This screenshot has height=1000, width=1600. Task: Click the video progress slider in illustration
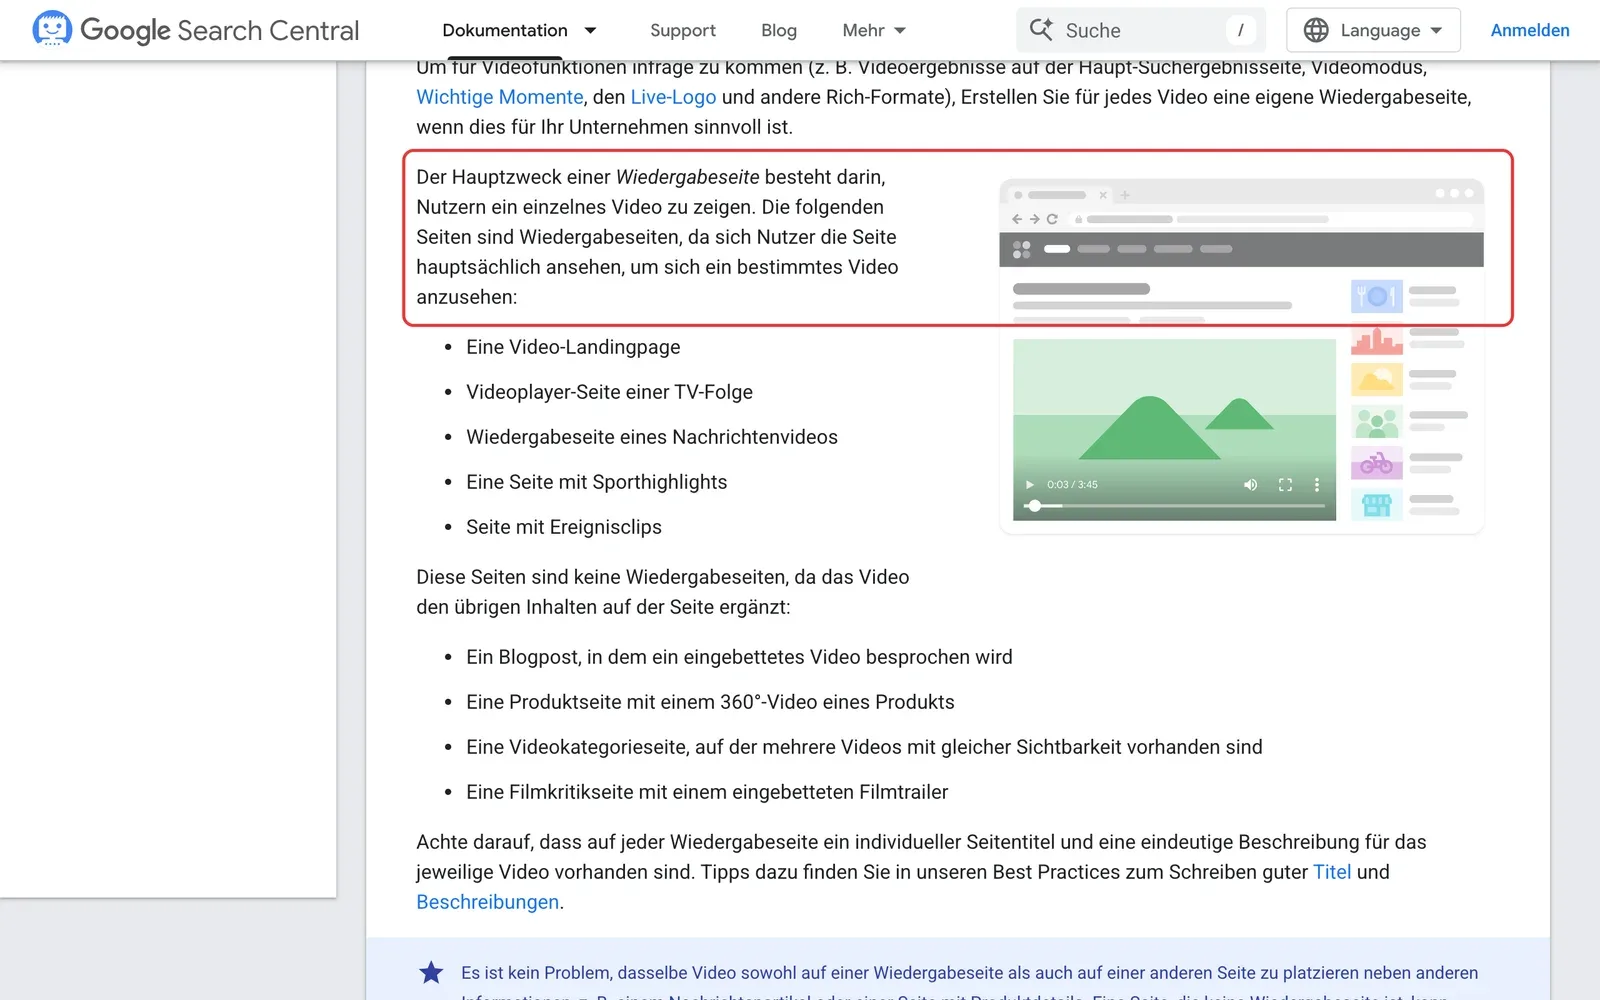tap(1175, 506)
